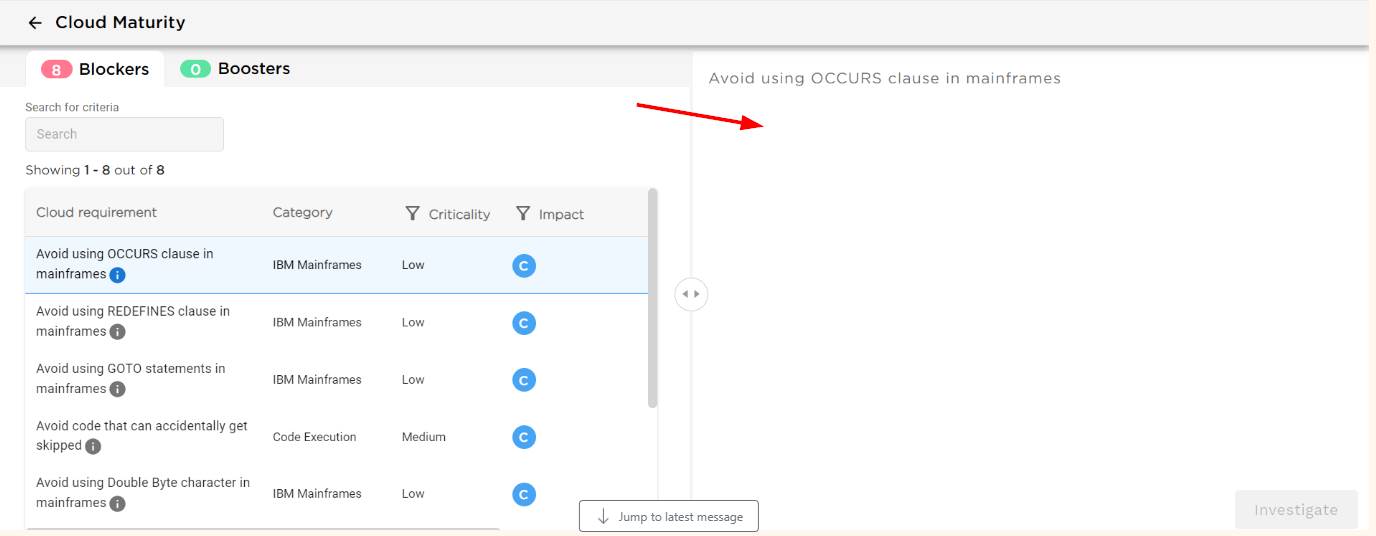Image resolution: width=1376 pixels, height=536 pixels.
Task: Click the back arrow next to Cloud Maturity
Action: [x=35, y=23]
